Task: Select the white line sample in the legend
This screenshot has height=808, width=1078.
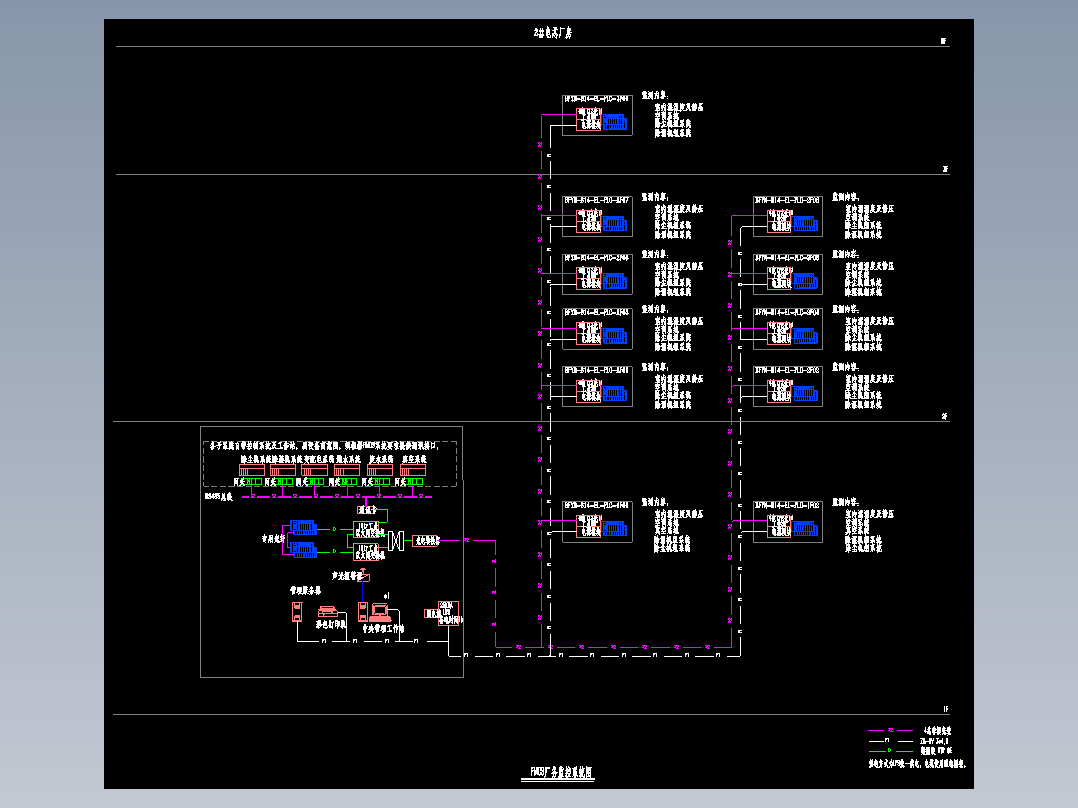Action: (890, 741)
